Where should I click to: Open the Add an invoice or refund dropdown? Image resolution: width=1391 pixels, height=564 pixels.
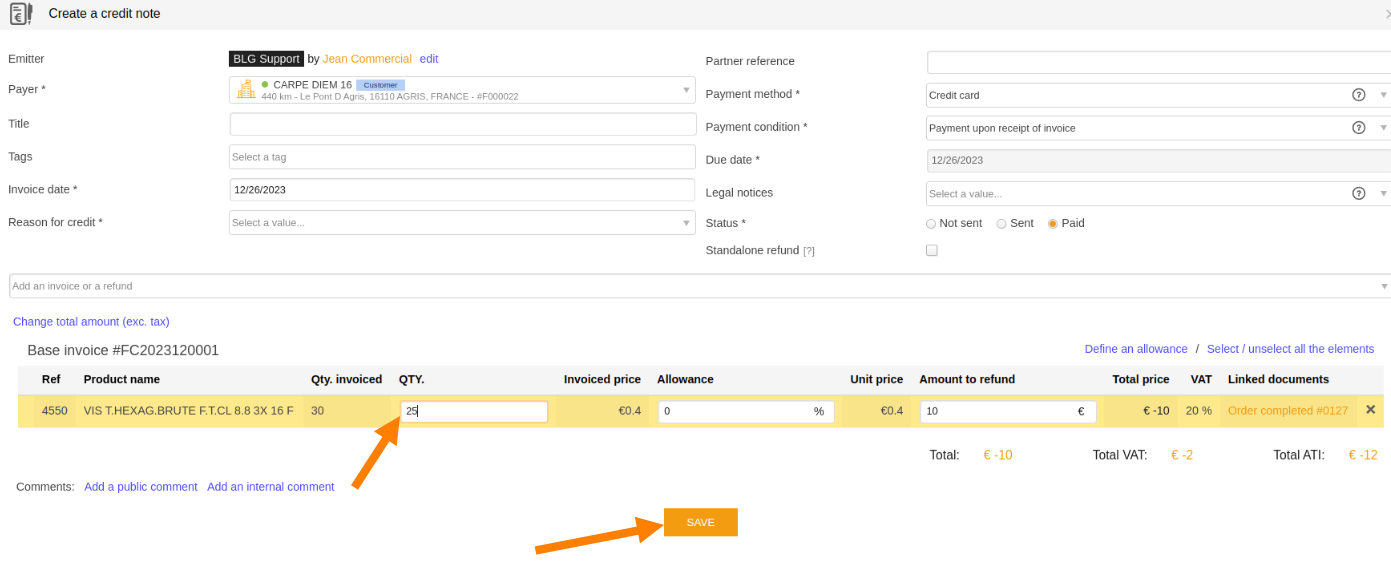click(x=700, y=286)
